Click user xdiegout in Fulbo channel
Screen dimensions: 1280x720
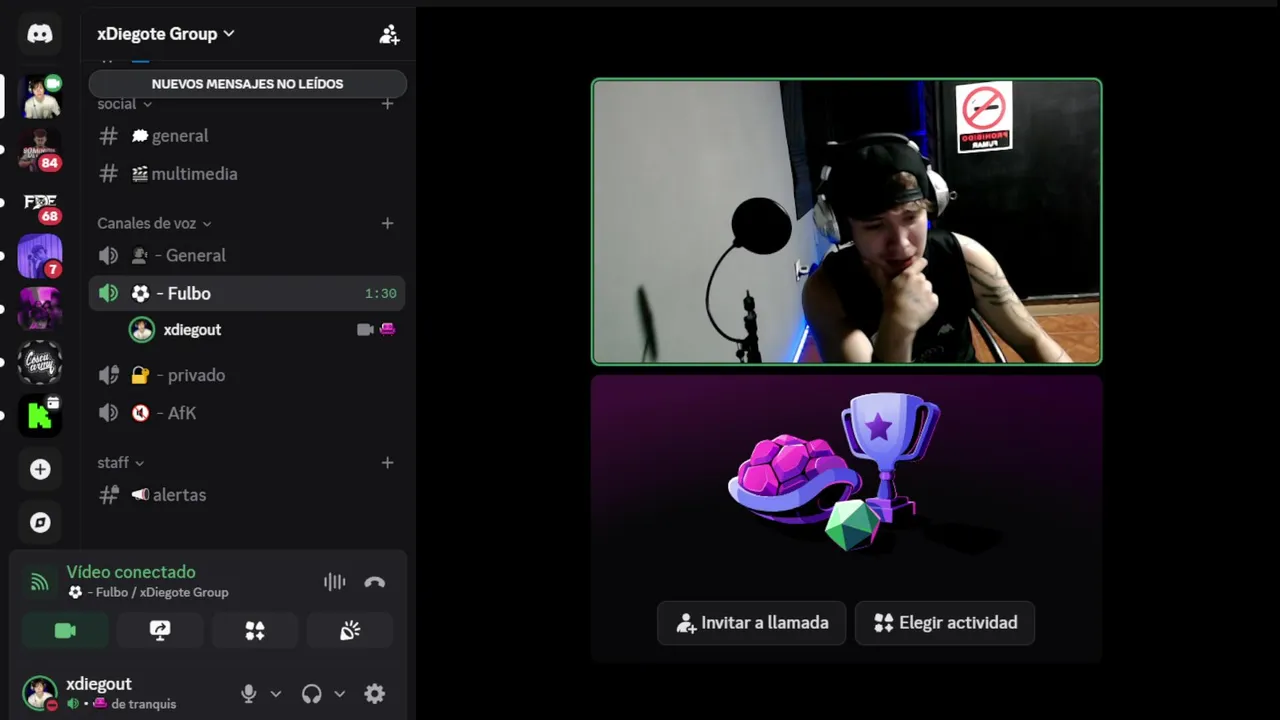point(192,330)
